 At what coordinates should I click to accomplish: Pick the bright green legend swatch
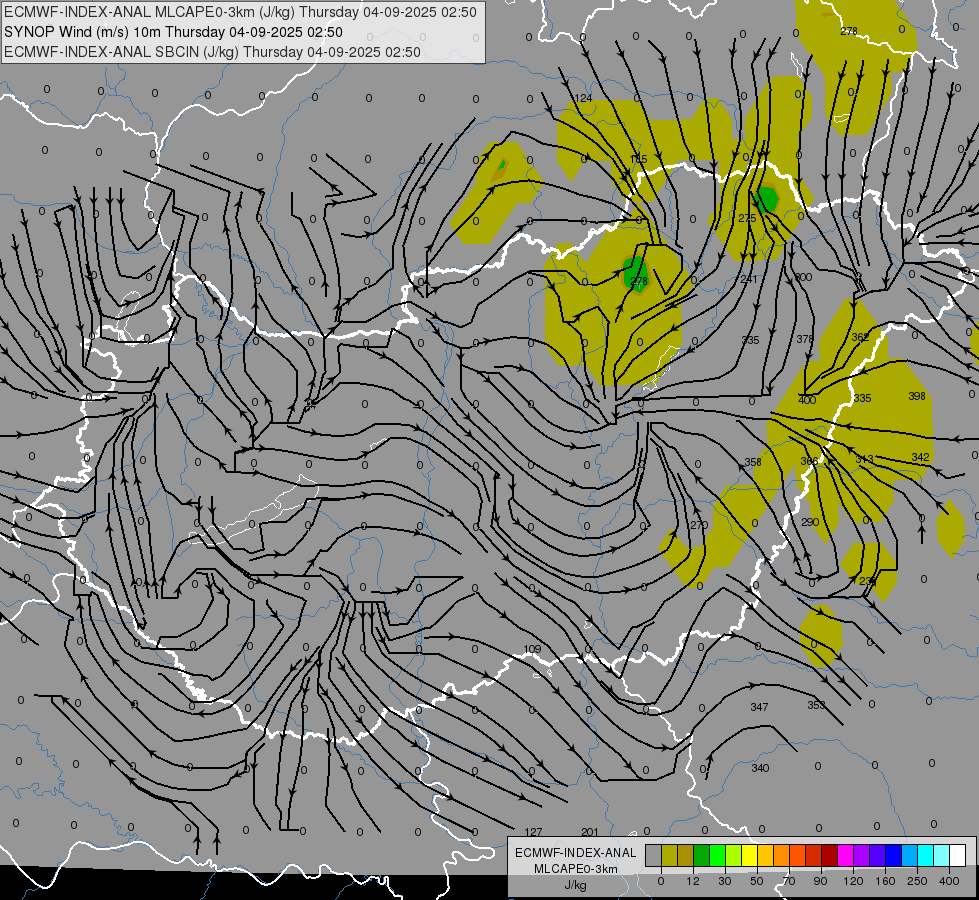717,855
